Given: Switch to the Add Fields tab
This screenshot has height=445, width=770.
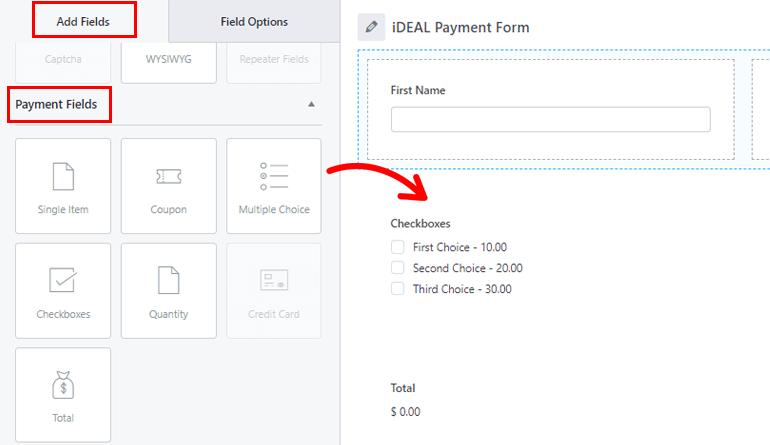Looking at the screenshot, I should [84, 21].
